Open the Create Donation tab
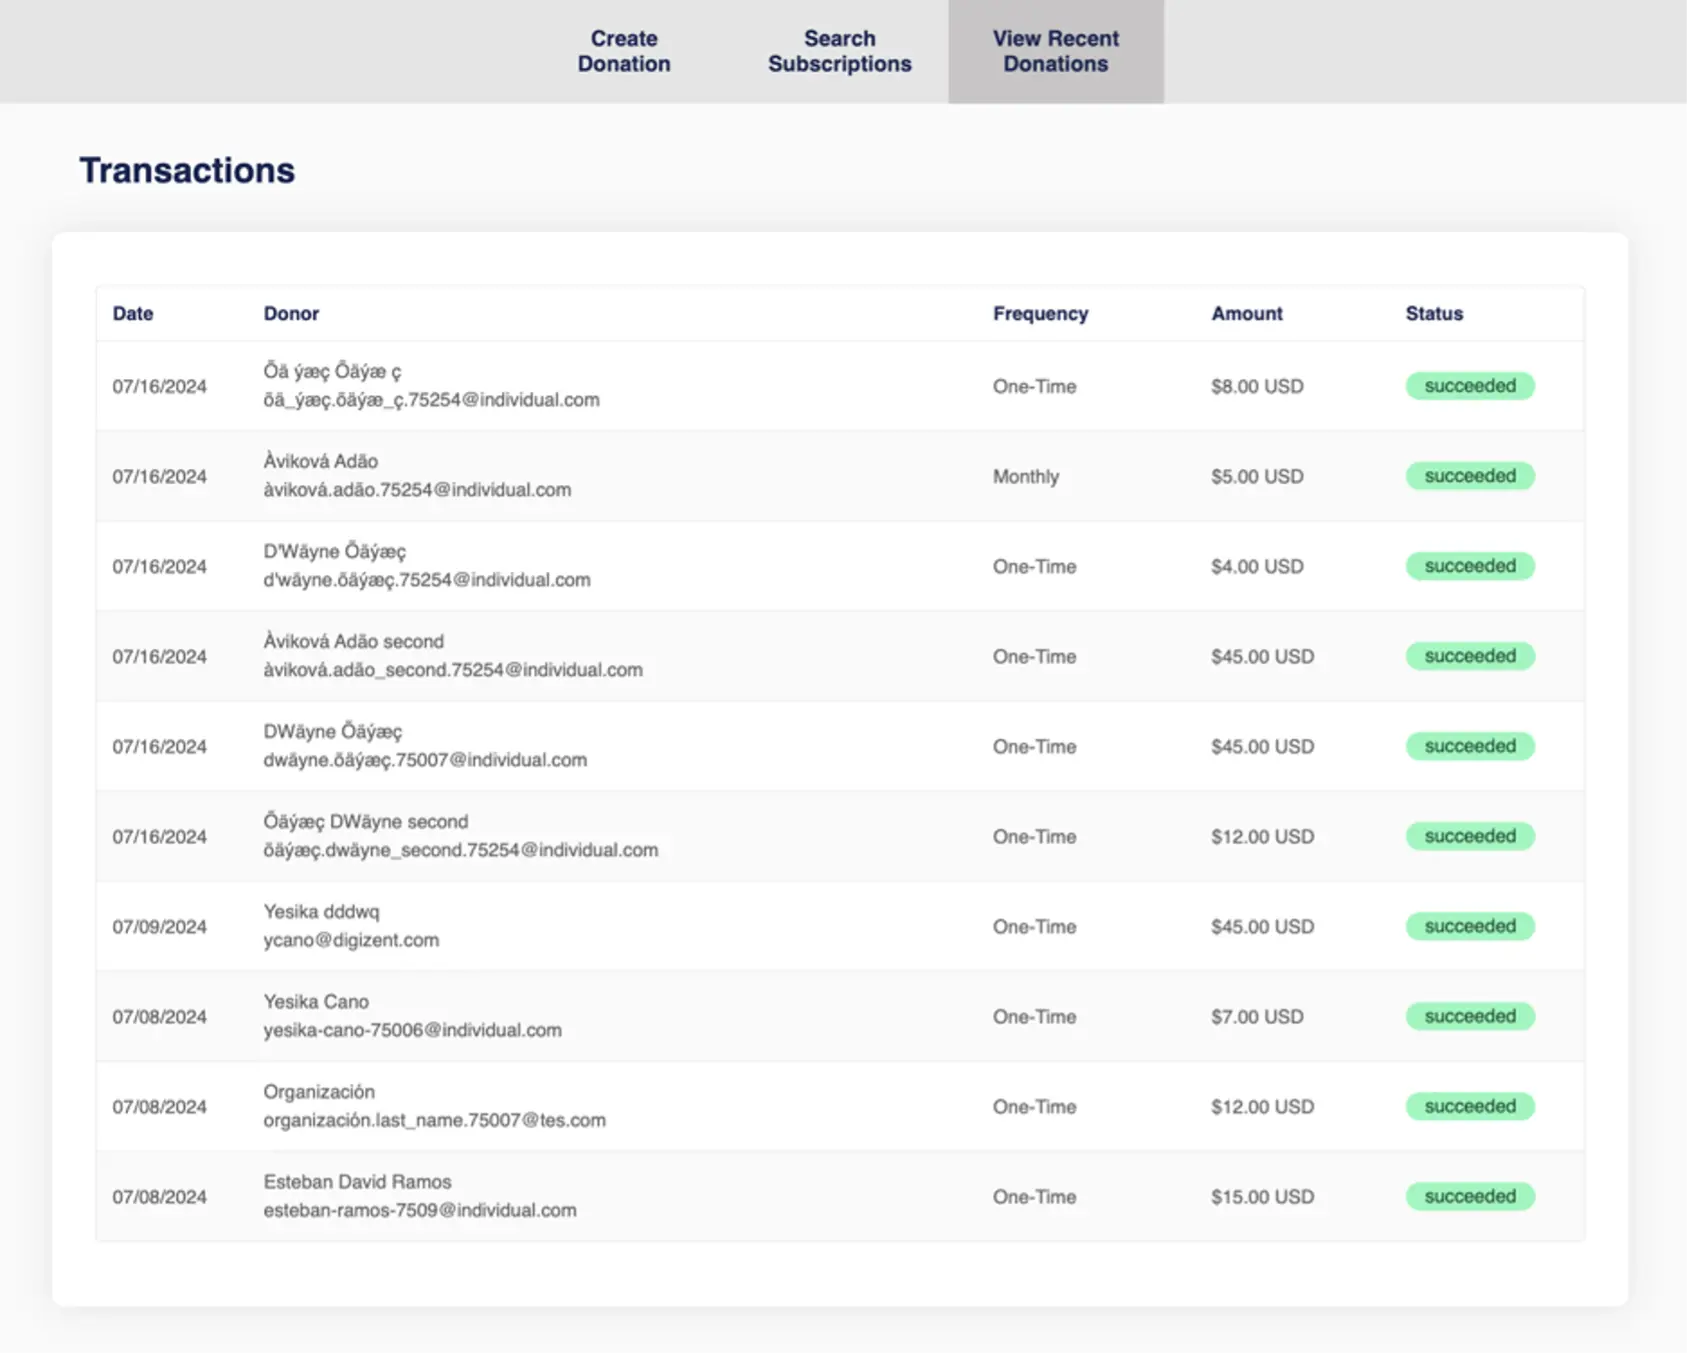Screen dimensions: 1689x1356 623,51
